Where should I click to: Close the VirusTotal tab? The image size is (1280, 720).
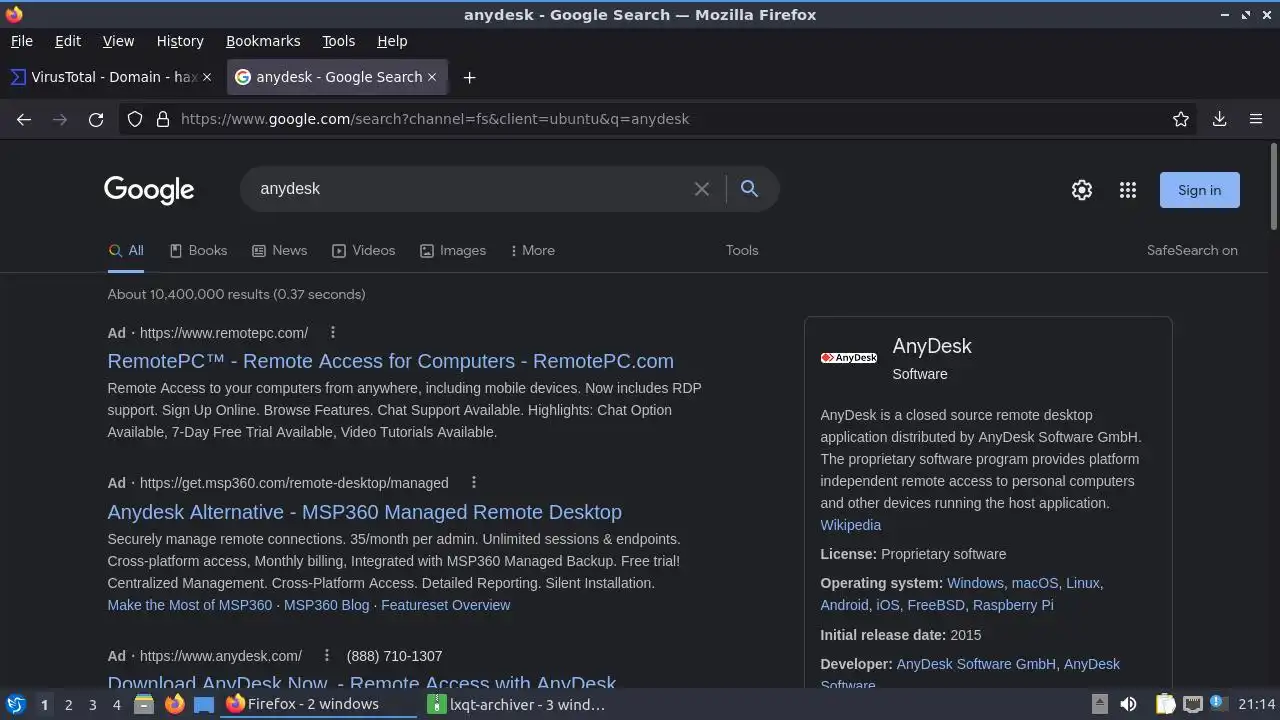207,77
